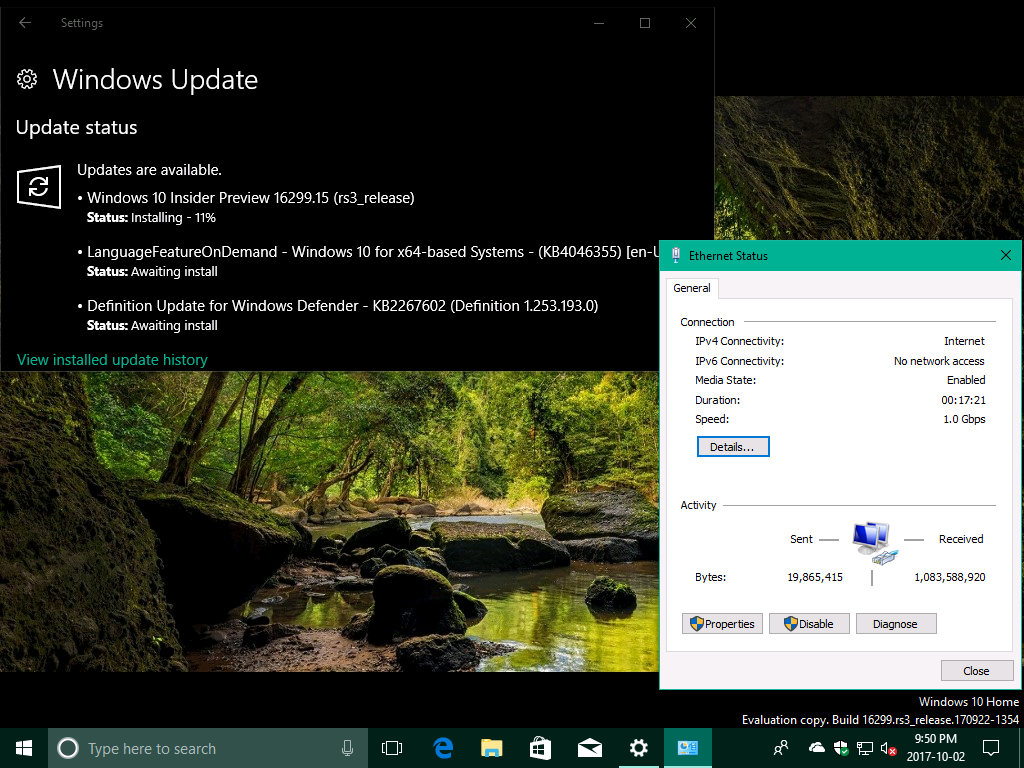1024x768 pixels.
Task: Disable the Ethernet connection
Action: pos(809,624)
